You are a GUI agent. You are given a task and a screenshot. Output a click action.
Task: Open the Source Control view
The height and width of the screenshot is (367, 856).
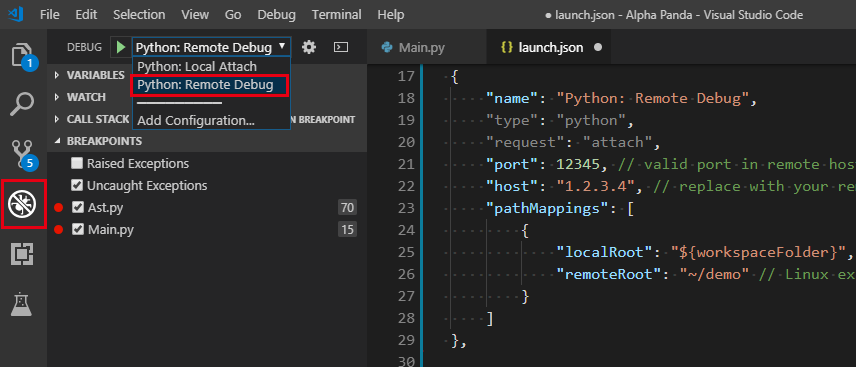[23, 153]
